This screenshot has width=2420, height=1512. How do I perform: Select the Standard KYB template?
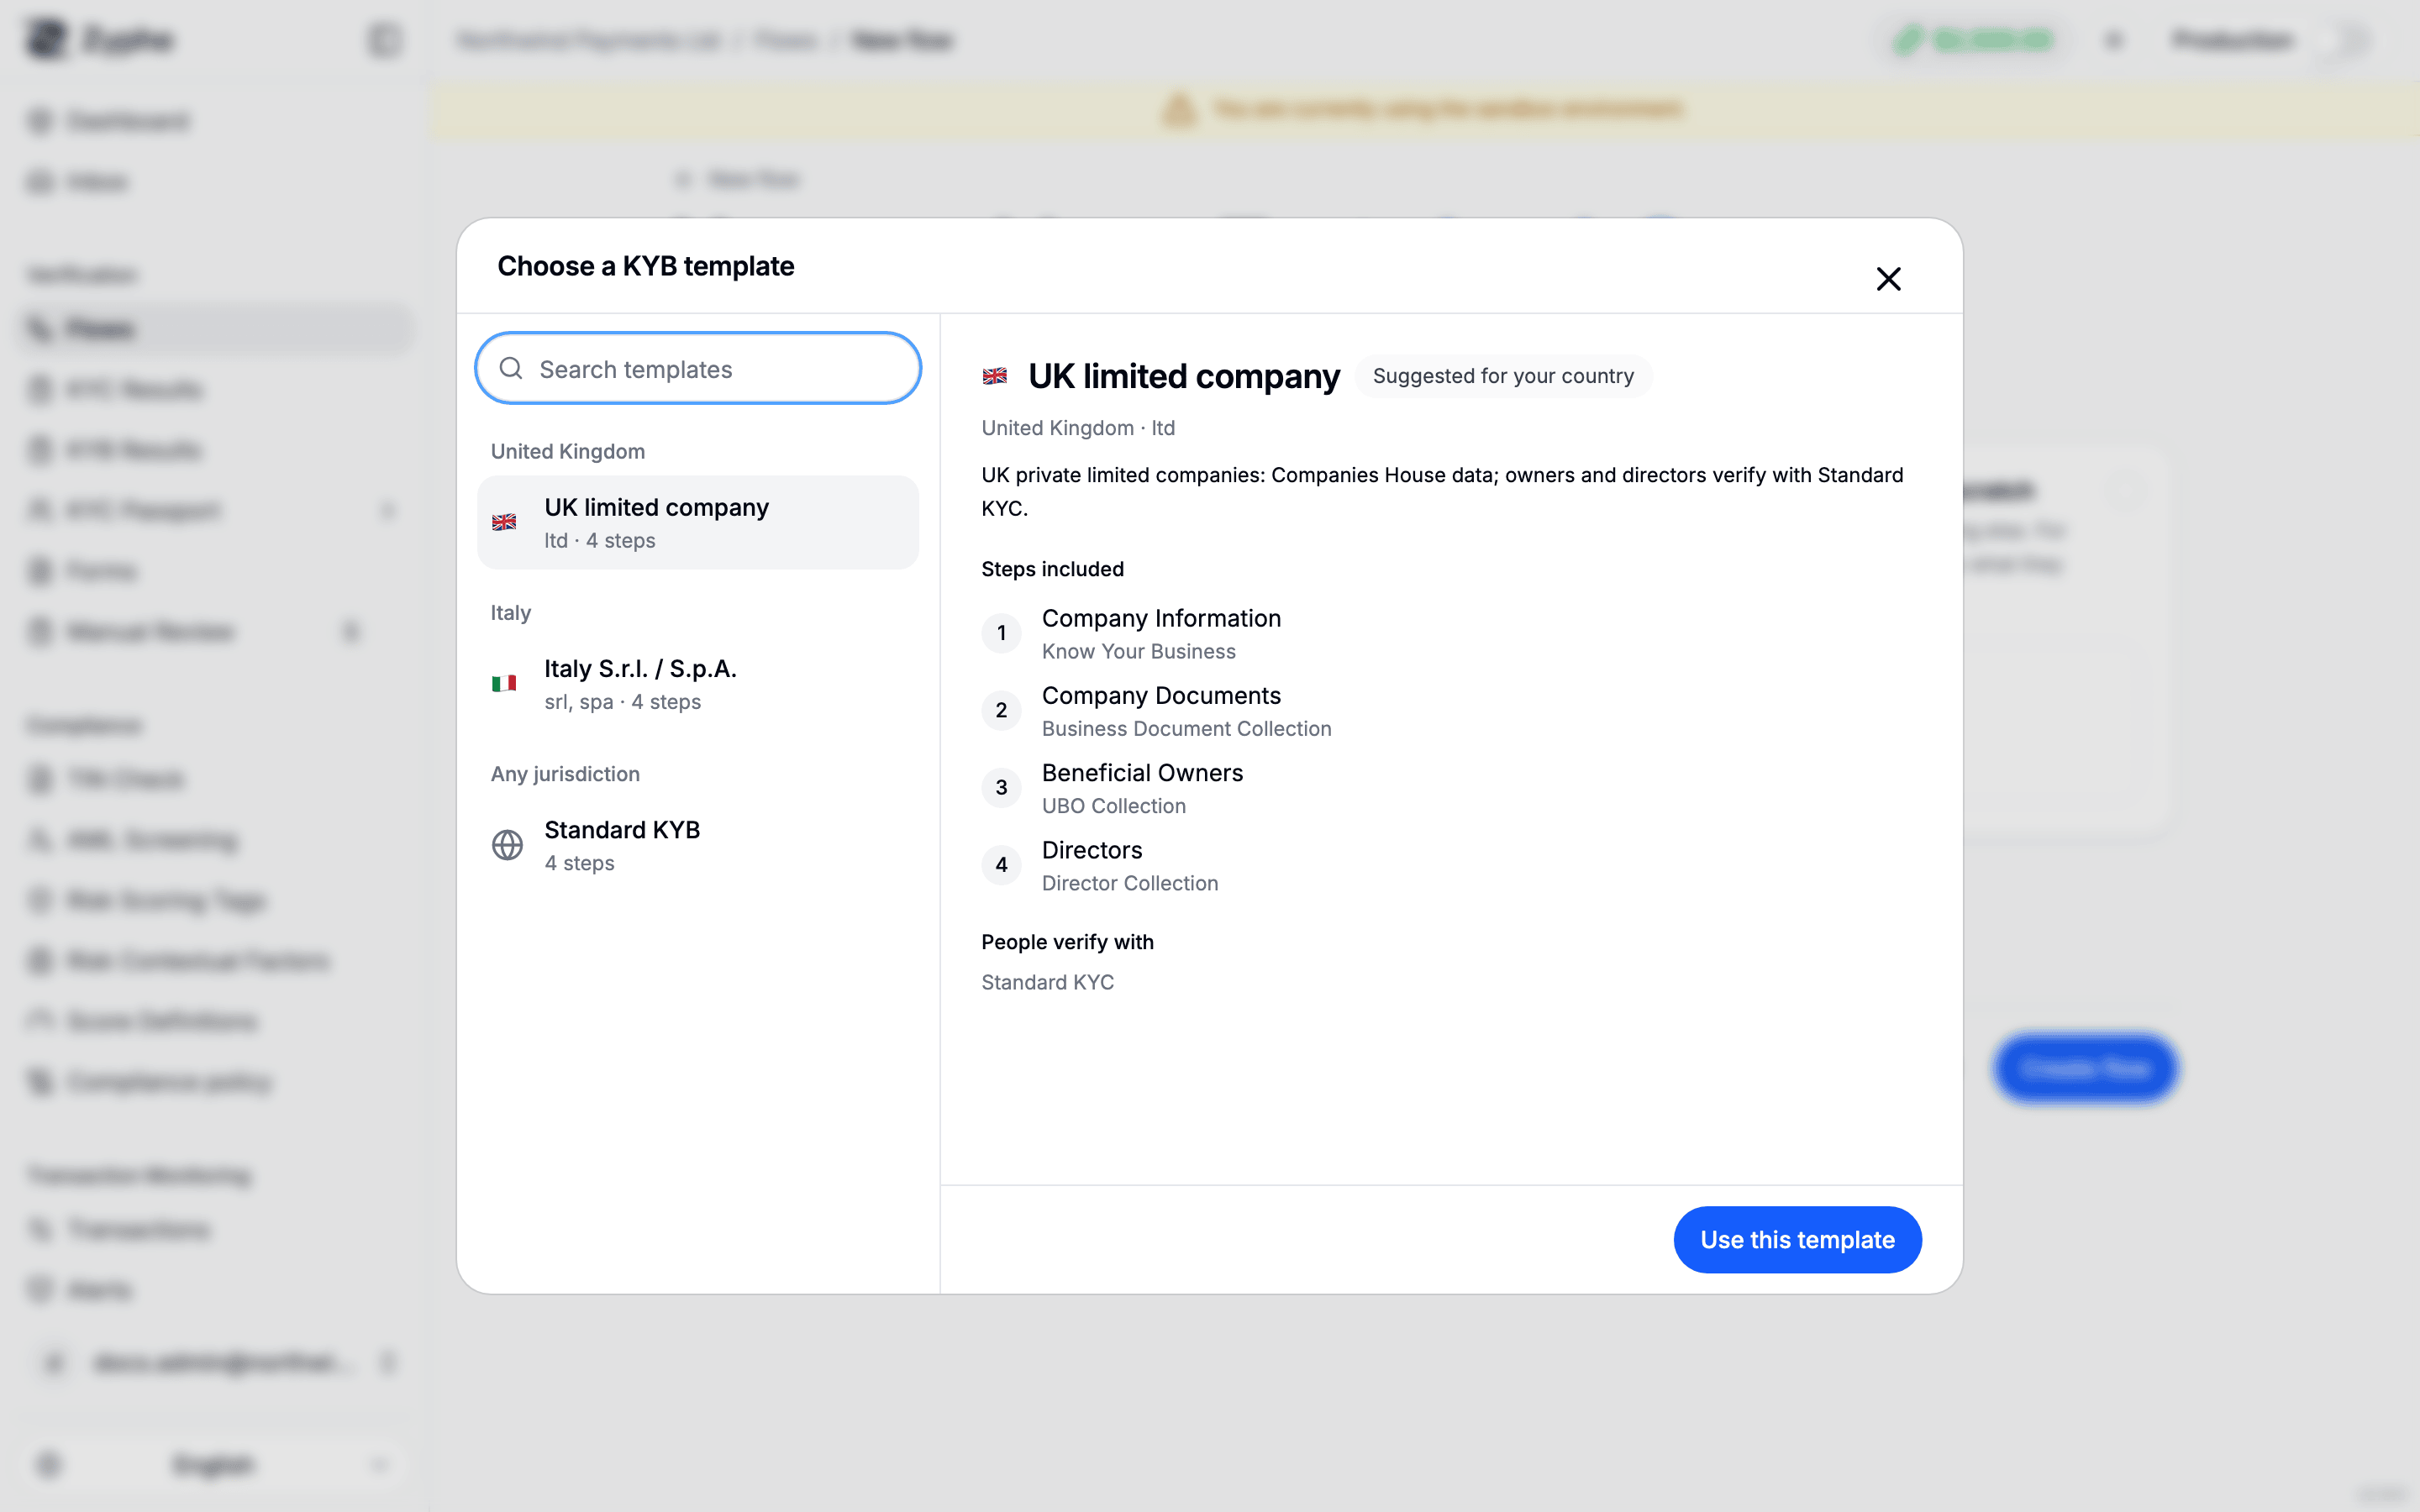click(x=698, y=845)
